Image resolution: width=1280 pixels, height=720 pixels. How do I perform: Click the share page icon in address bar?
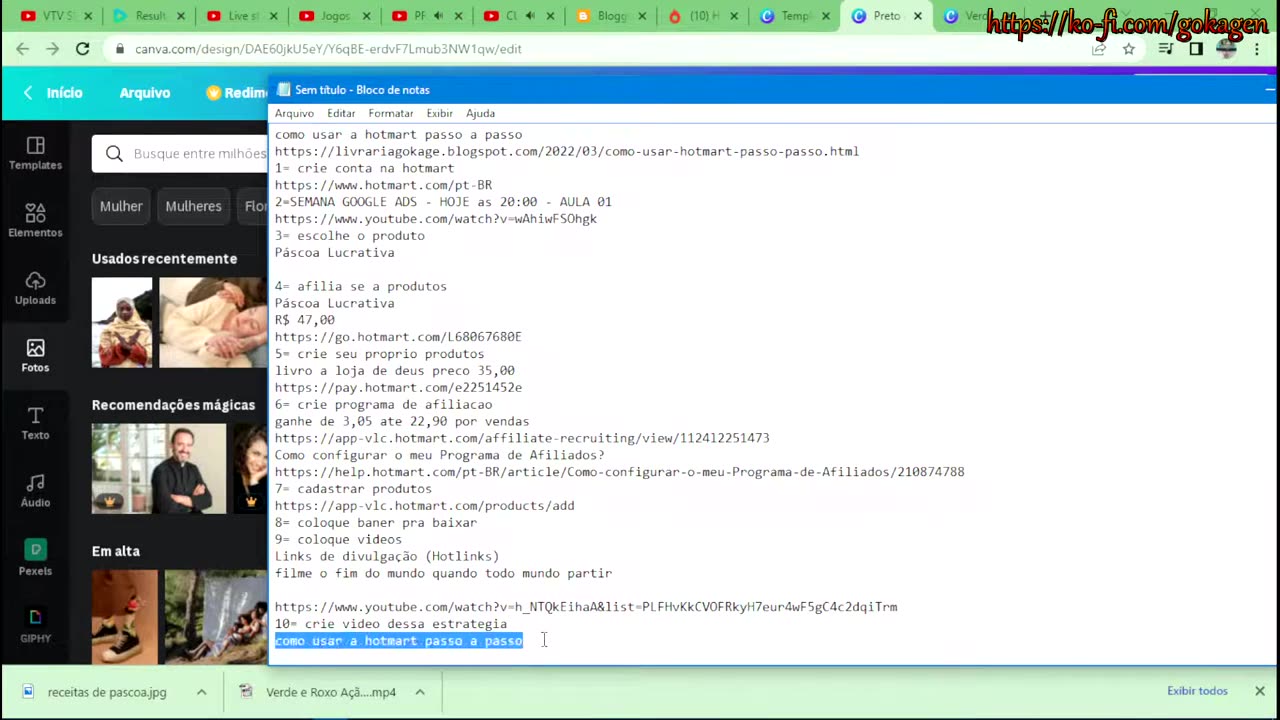(1099, 49)
